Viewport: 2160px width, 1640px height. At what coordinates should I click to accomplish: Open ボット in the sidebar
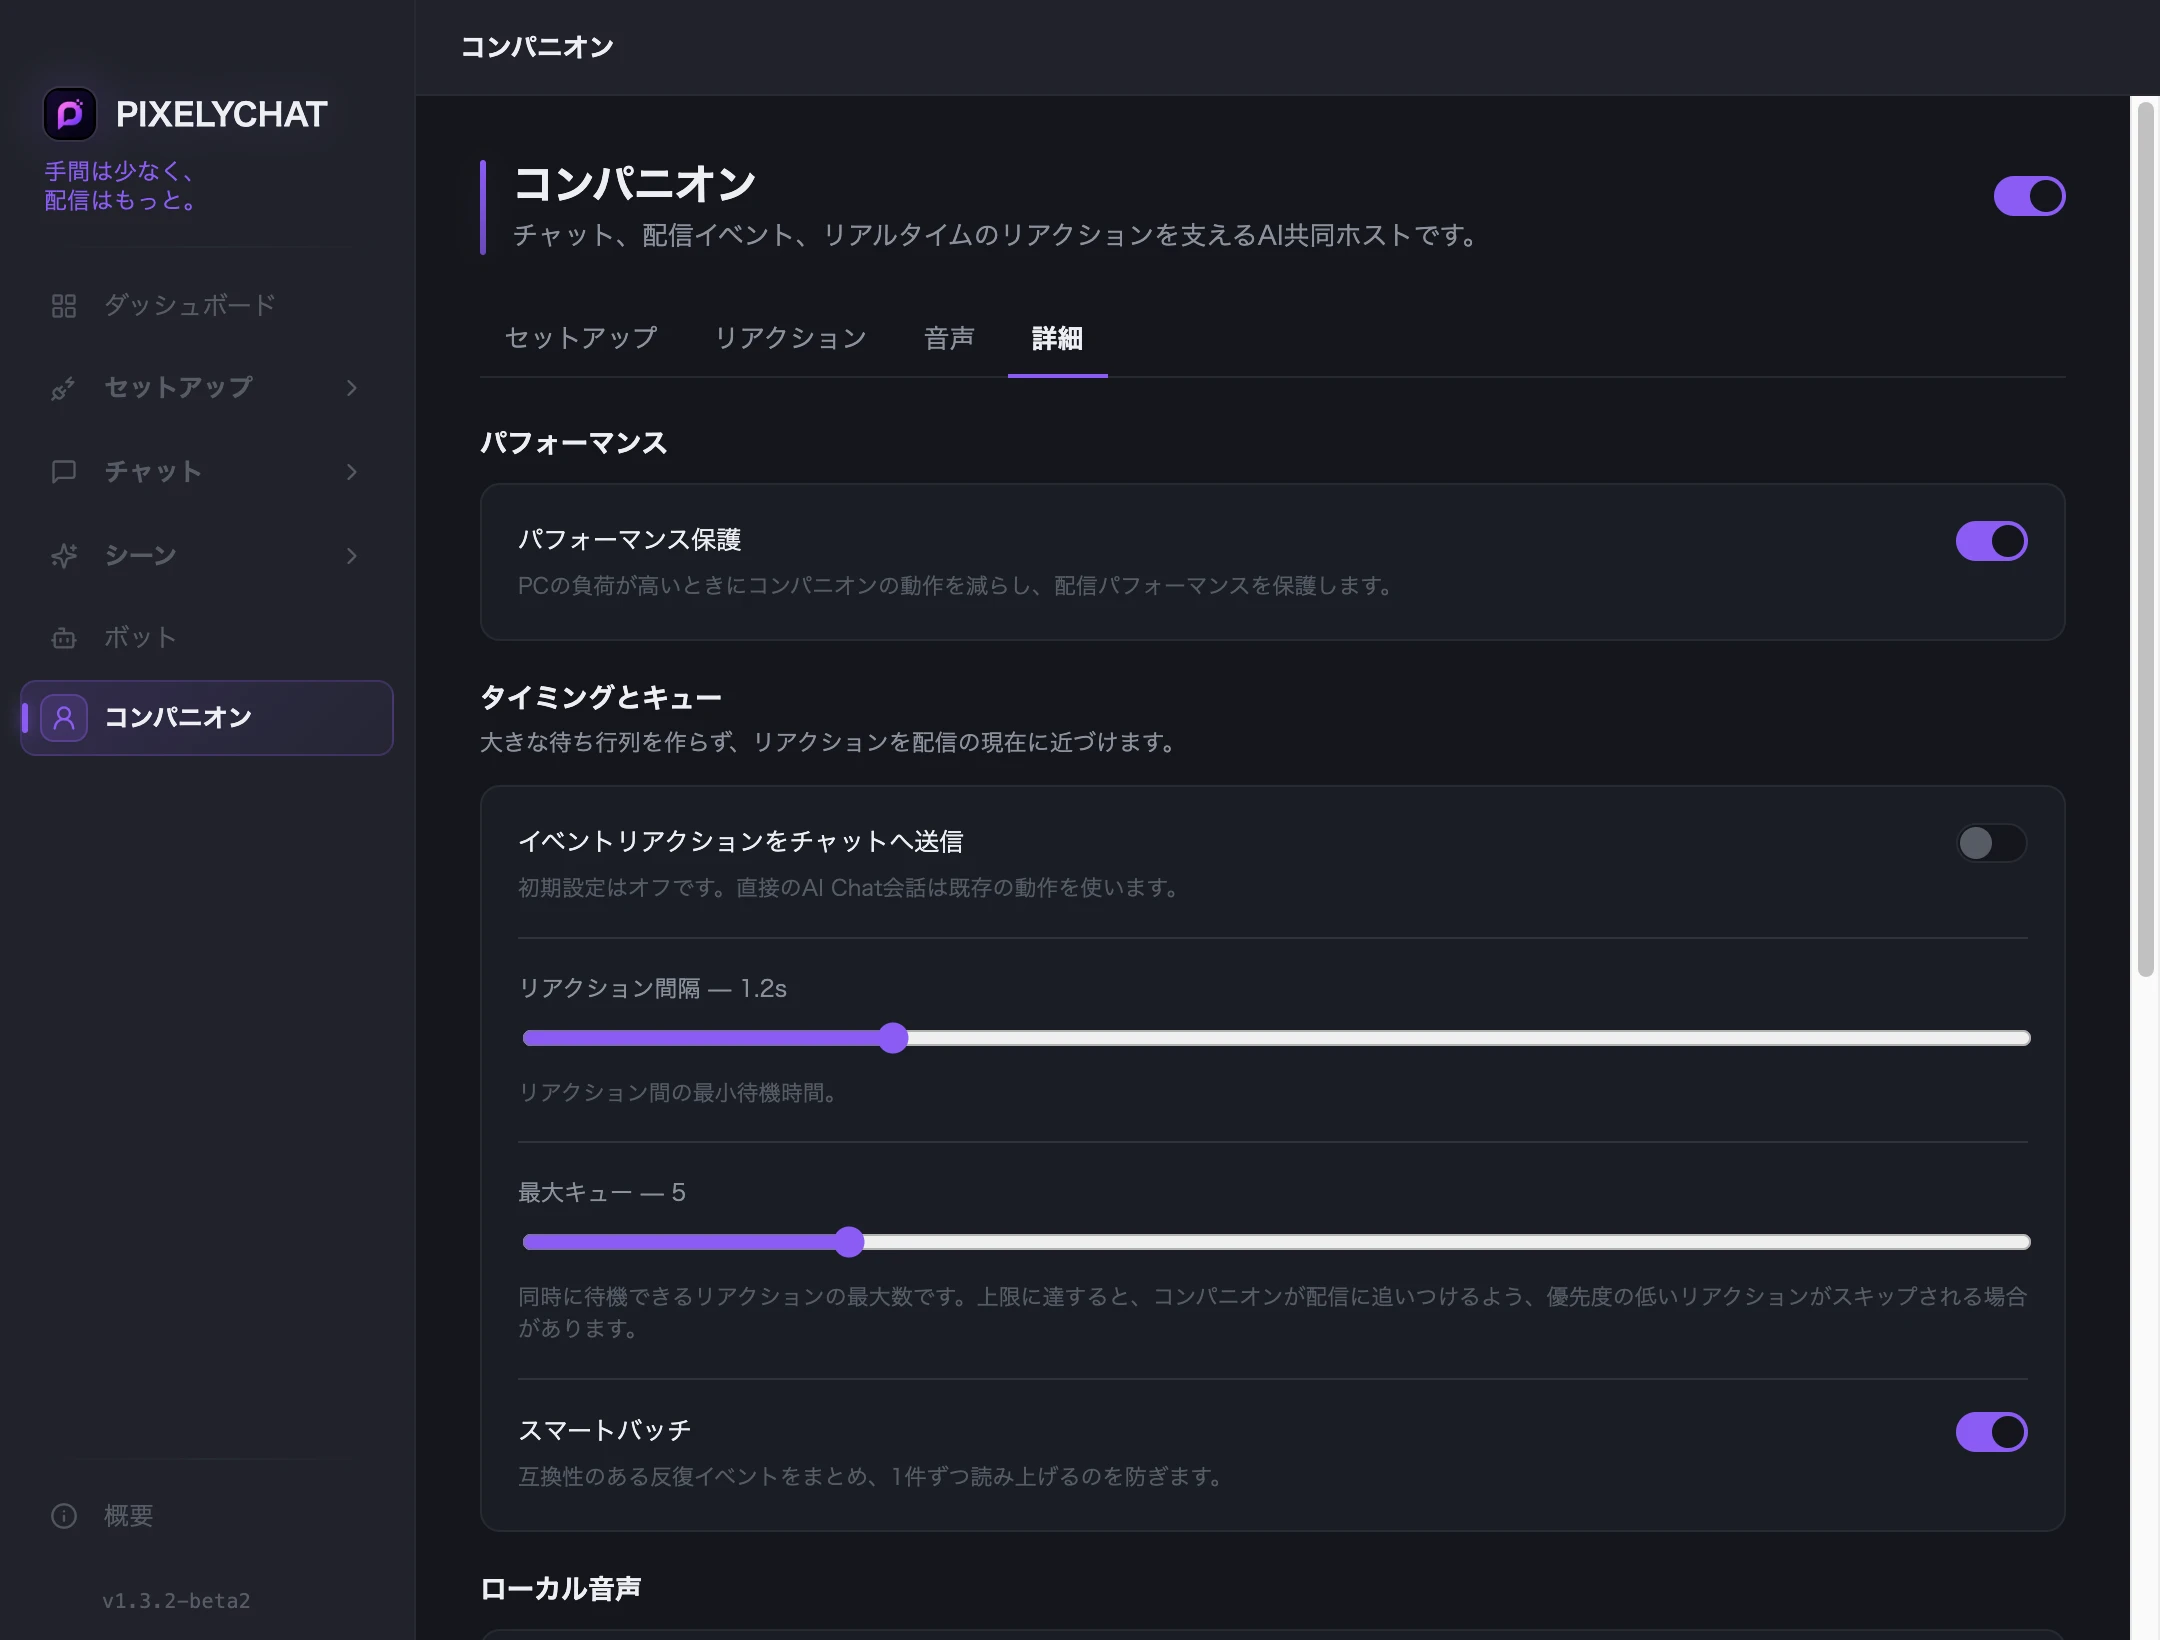pos(206,637)
